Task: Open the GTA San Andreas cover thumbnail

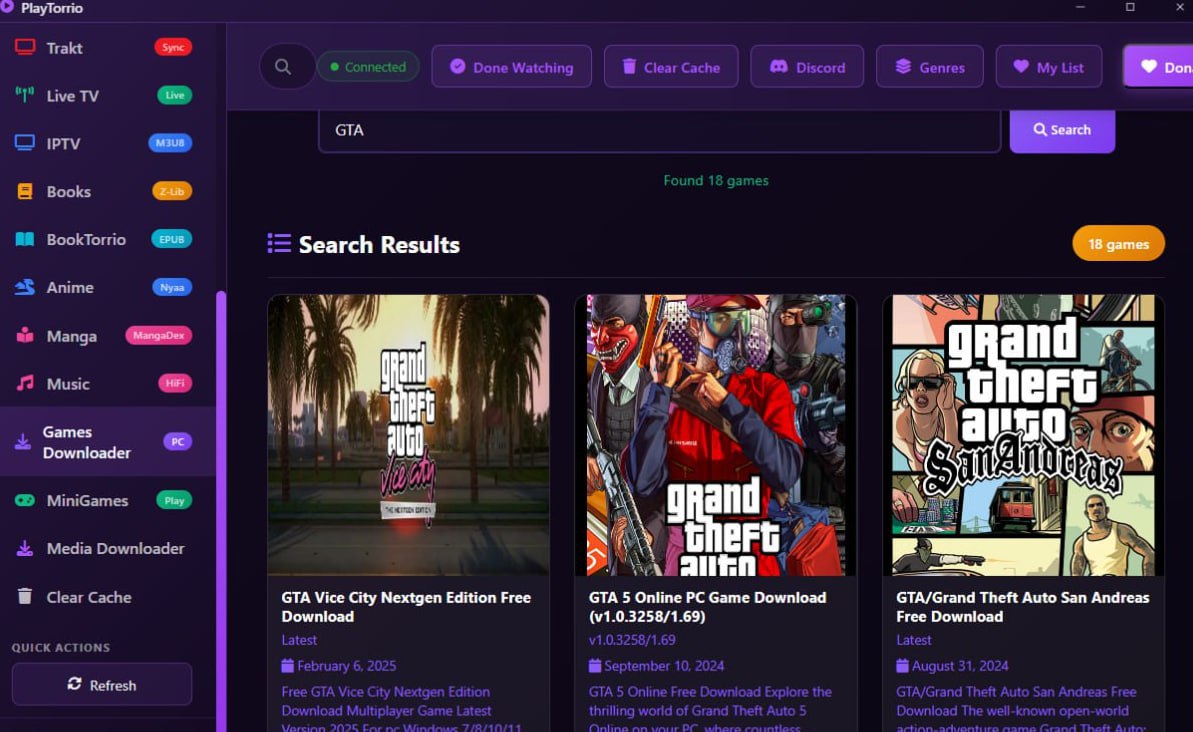Action: click(1023, 435)
